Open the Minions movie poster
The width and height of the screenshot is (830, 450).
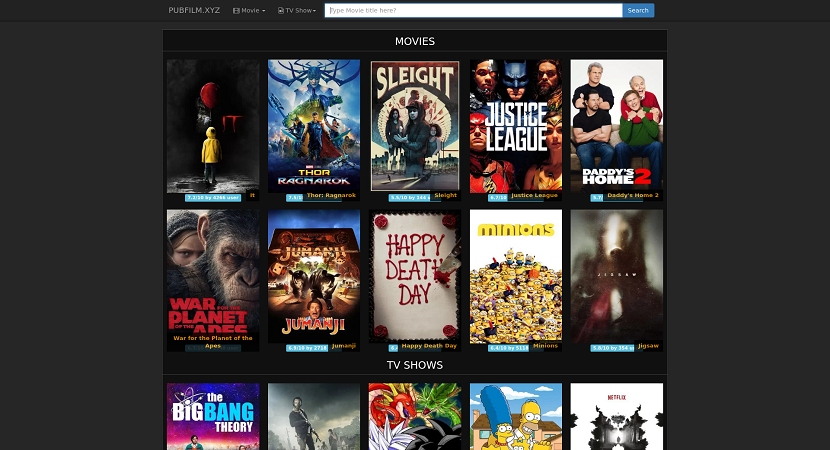point(516,276)
